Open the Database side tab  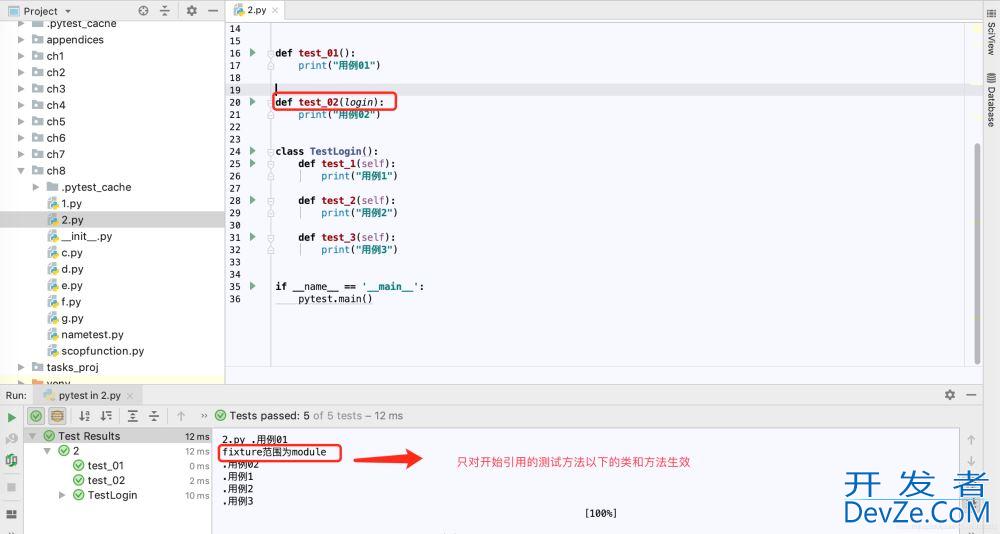tap(991, 100)
